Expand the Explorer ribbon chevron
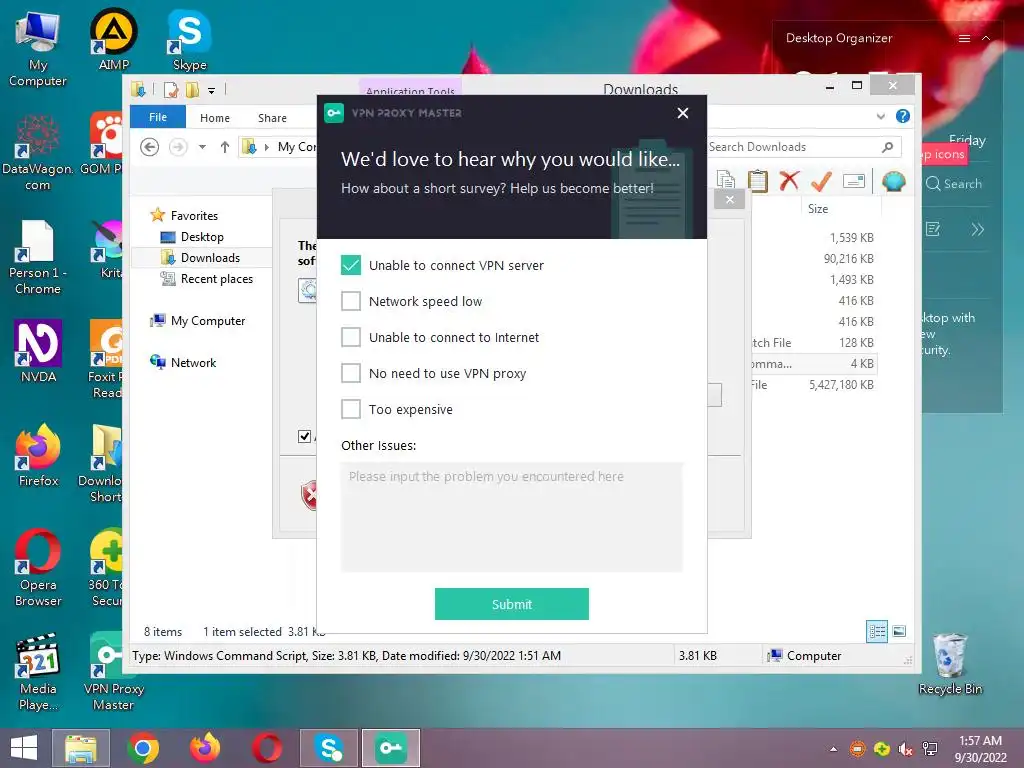This screenshot has height=768, width=1024. tap(880, 116)
